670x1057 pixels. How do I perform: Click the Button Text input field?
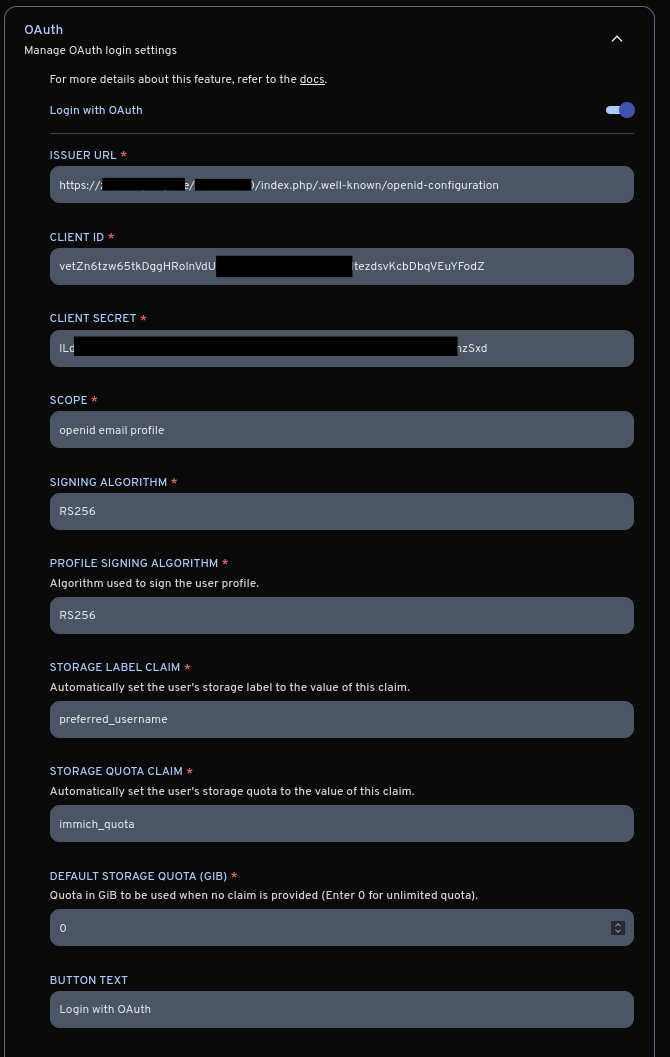(341, 1009)
